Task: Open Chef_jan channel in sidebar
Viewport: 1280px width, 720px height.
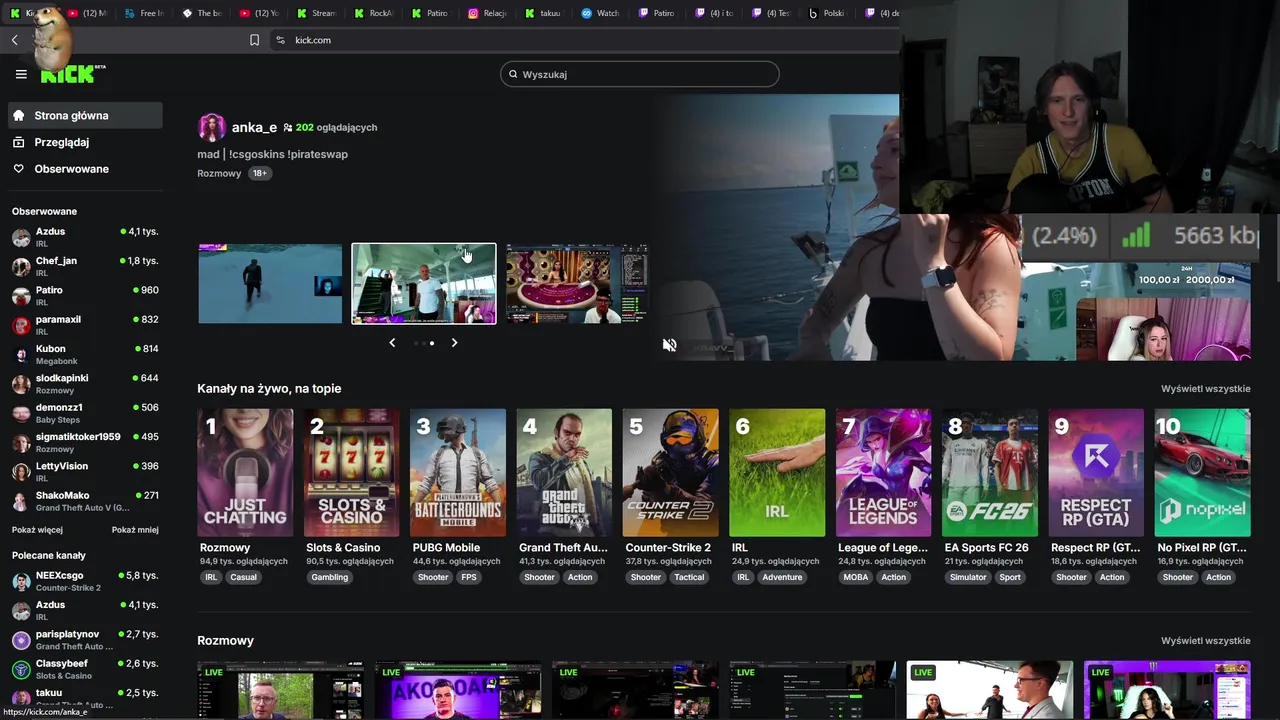Action: 85,266
